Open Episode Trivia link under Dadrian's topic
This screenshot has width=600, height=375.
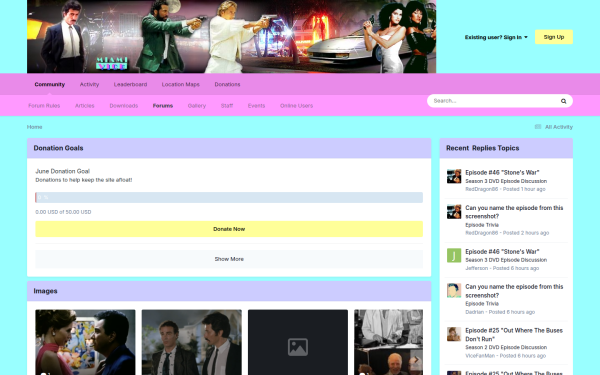tap(482, 303)
